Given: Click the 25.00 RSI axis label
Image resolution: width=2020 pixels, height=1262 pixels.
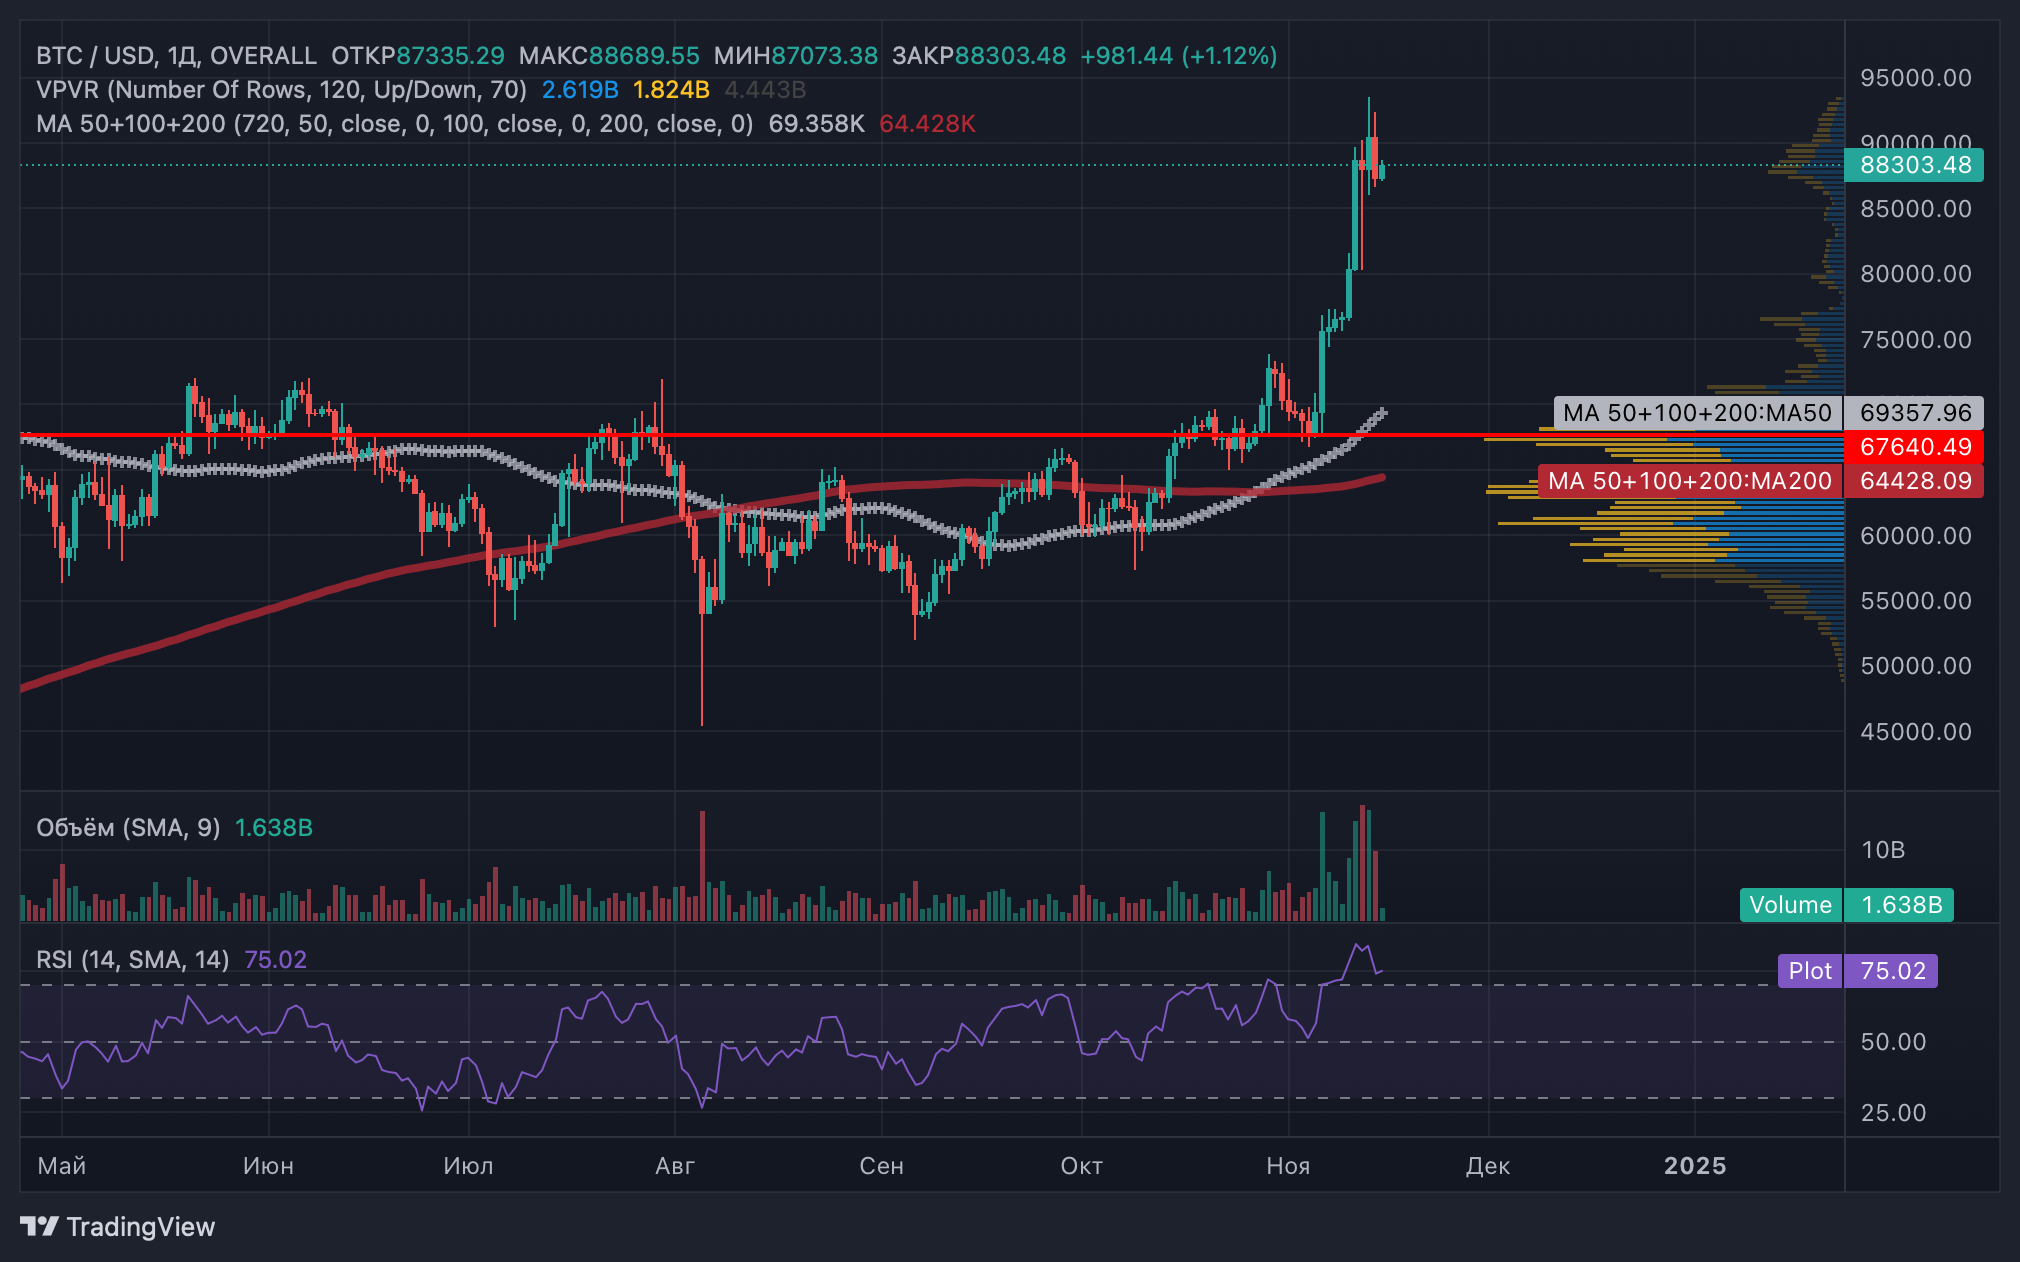Looking at the screenshot, I should pos(1893,1113).
